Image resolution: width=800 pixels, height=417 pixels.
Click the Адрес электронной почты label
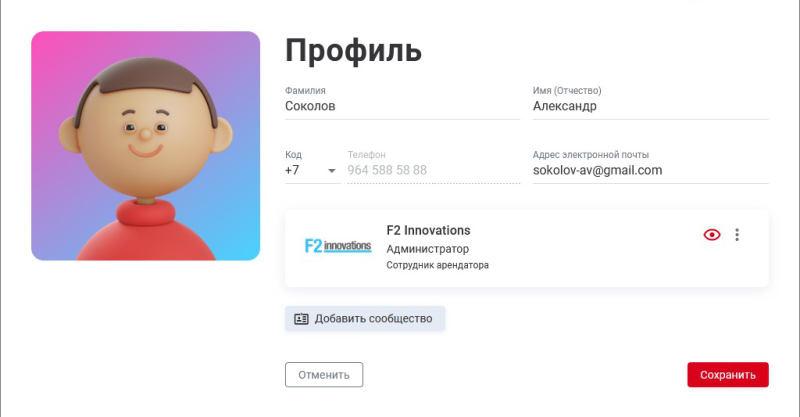[591, 155]
